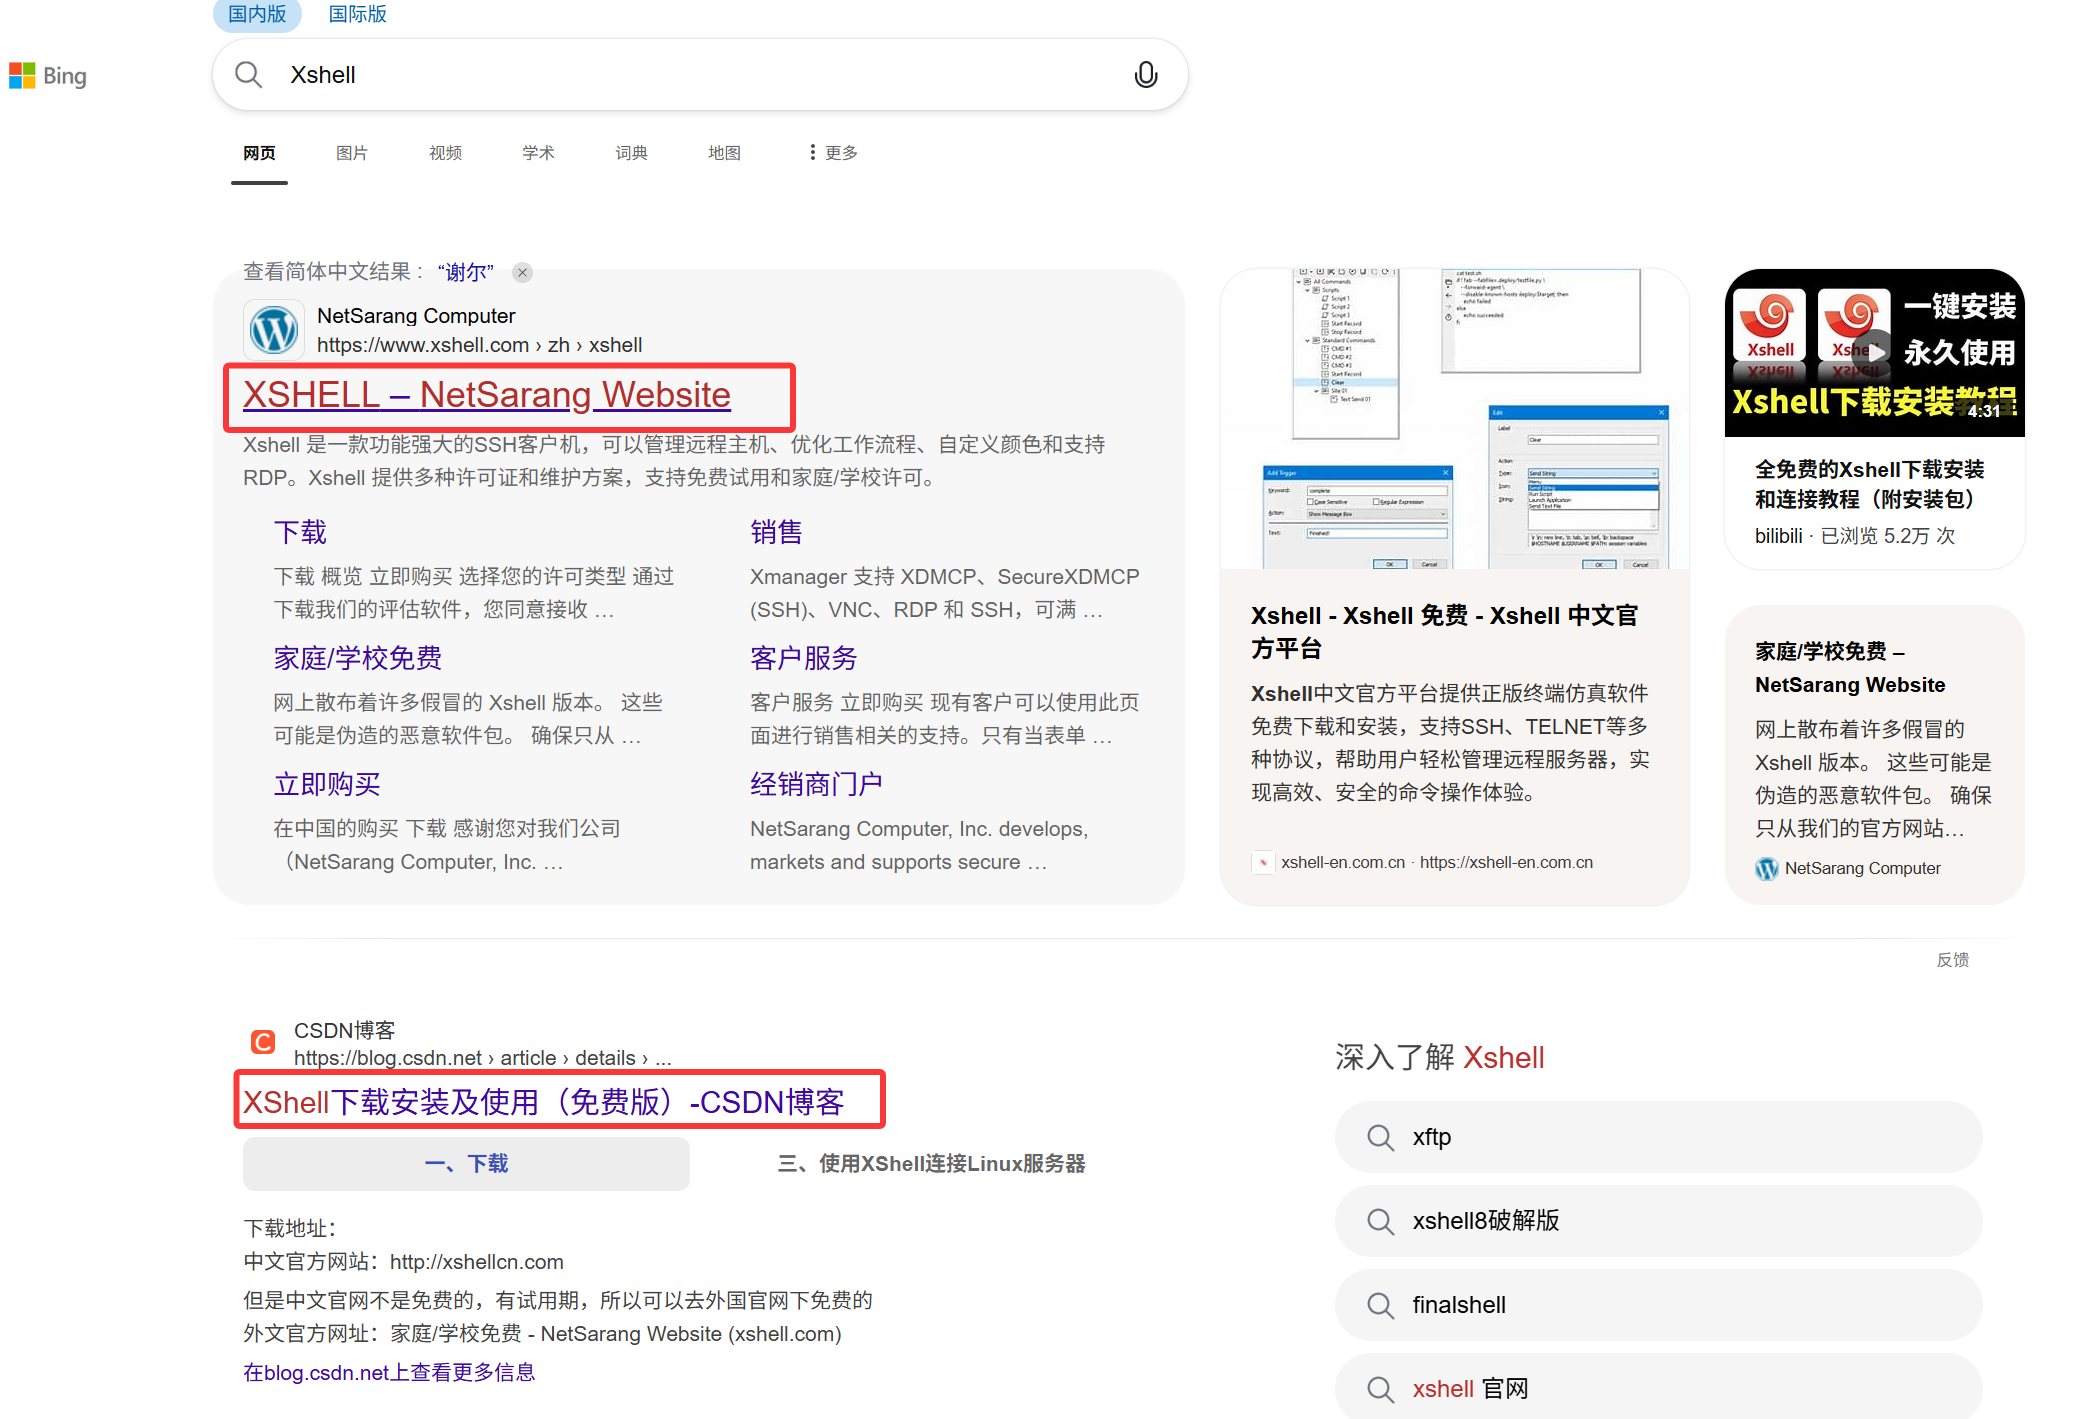Image resolution: width=2080 pixels, height=1419 pixels.
Task: Activate voice search microphone icon
Action: coord(1146,75)
